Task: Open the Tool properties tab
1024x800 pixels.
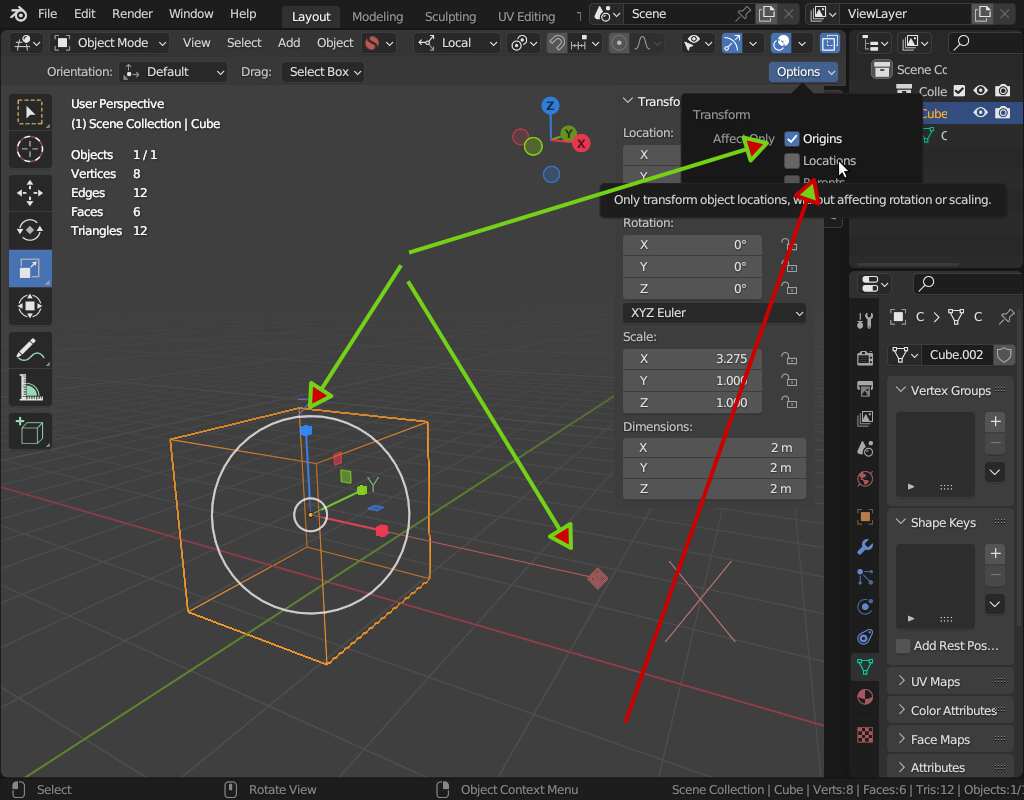Action: (x=865, y=321)
